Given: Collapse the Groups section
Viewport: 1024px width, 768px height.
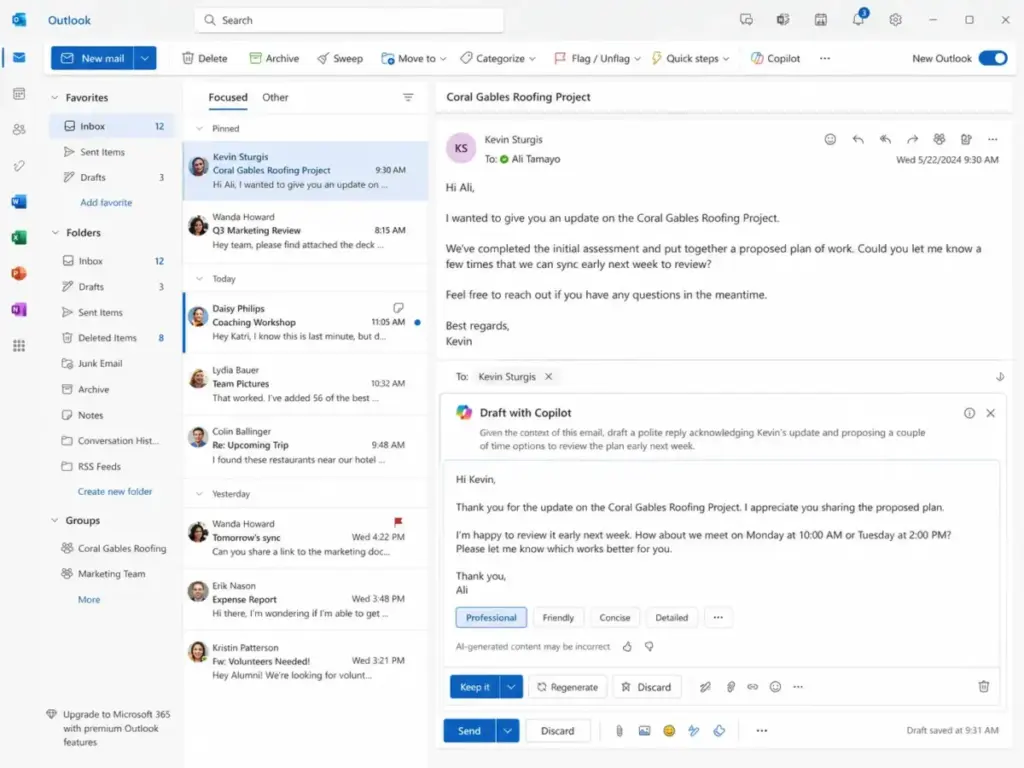Looking at the screenshot, I should pos(55,520).
